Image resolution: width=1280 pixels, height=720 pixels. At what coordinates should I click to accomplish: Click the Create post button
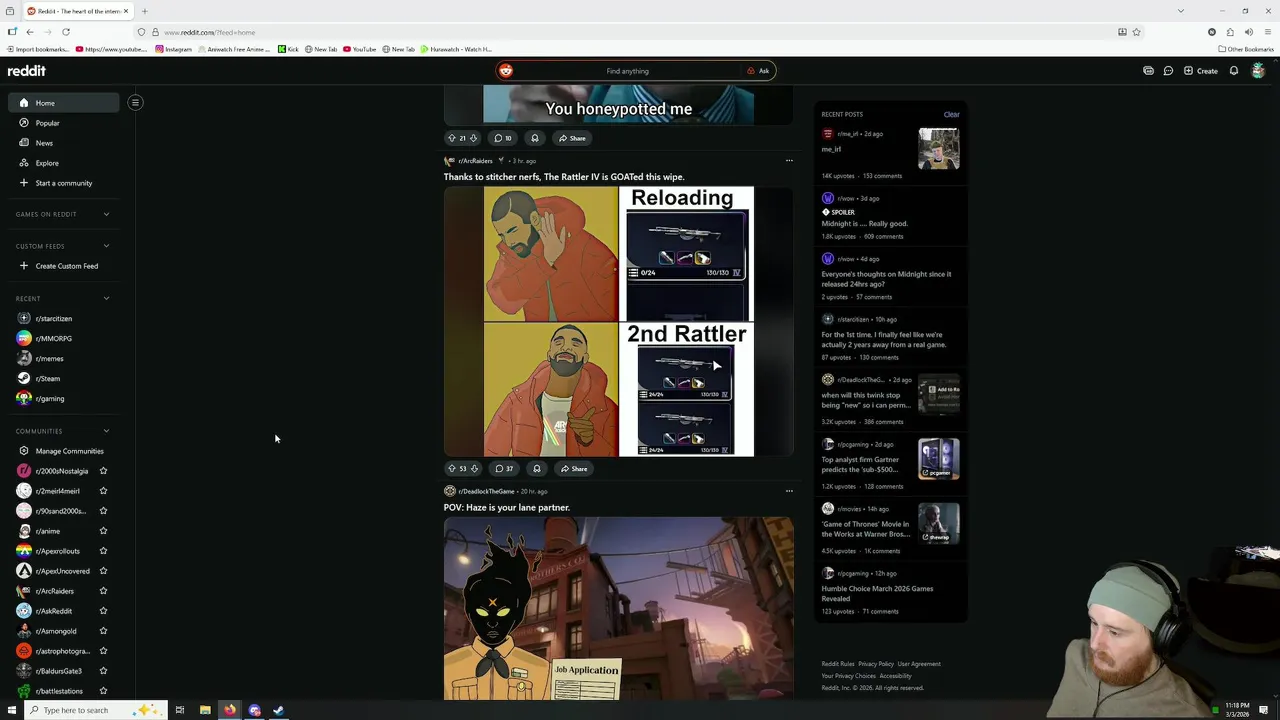(x=1200, y=71)
